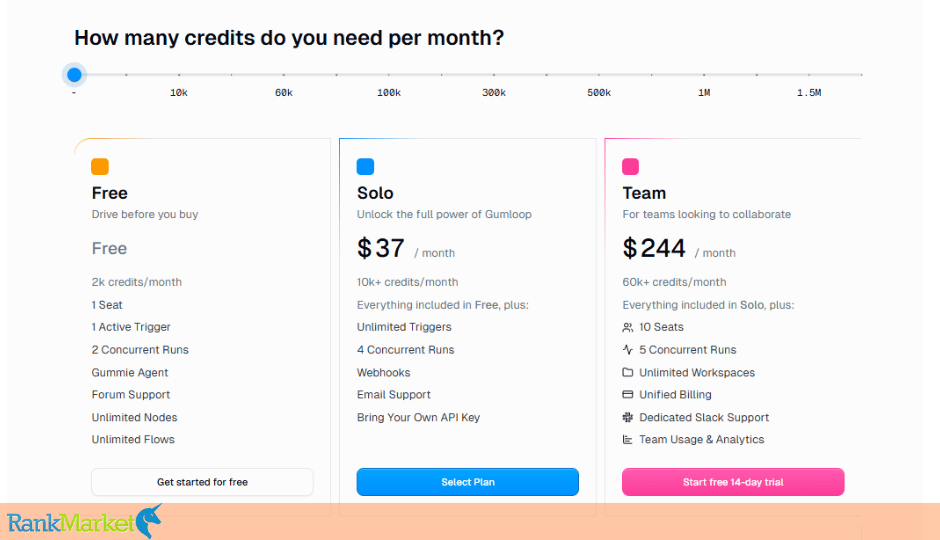This screenshot has height=540, width=940.
Task: Click the orange Free plan icon
Action: (100, 166)
